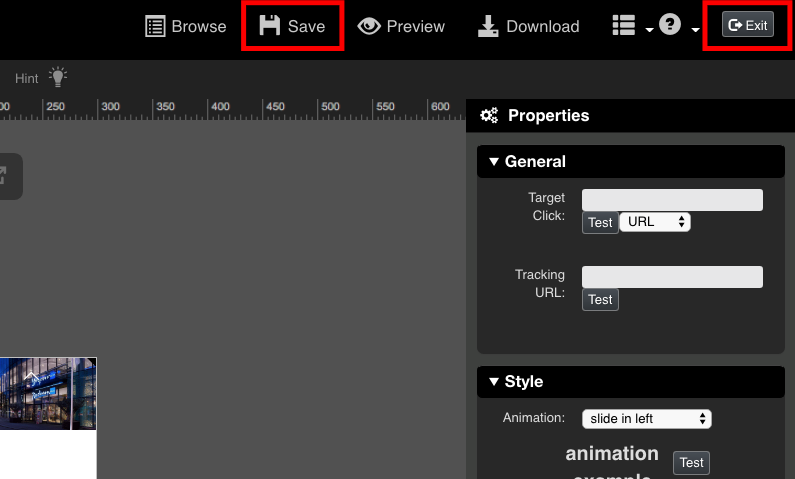Image resolution: width=795 pixels, height=479 pixels.
Task: Click the Save floppy disk icon
Action: tap(270, 26)
